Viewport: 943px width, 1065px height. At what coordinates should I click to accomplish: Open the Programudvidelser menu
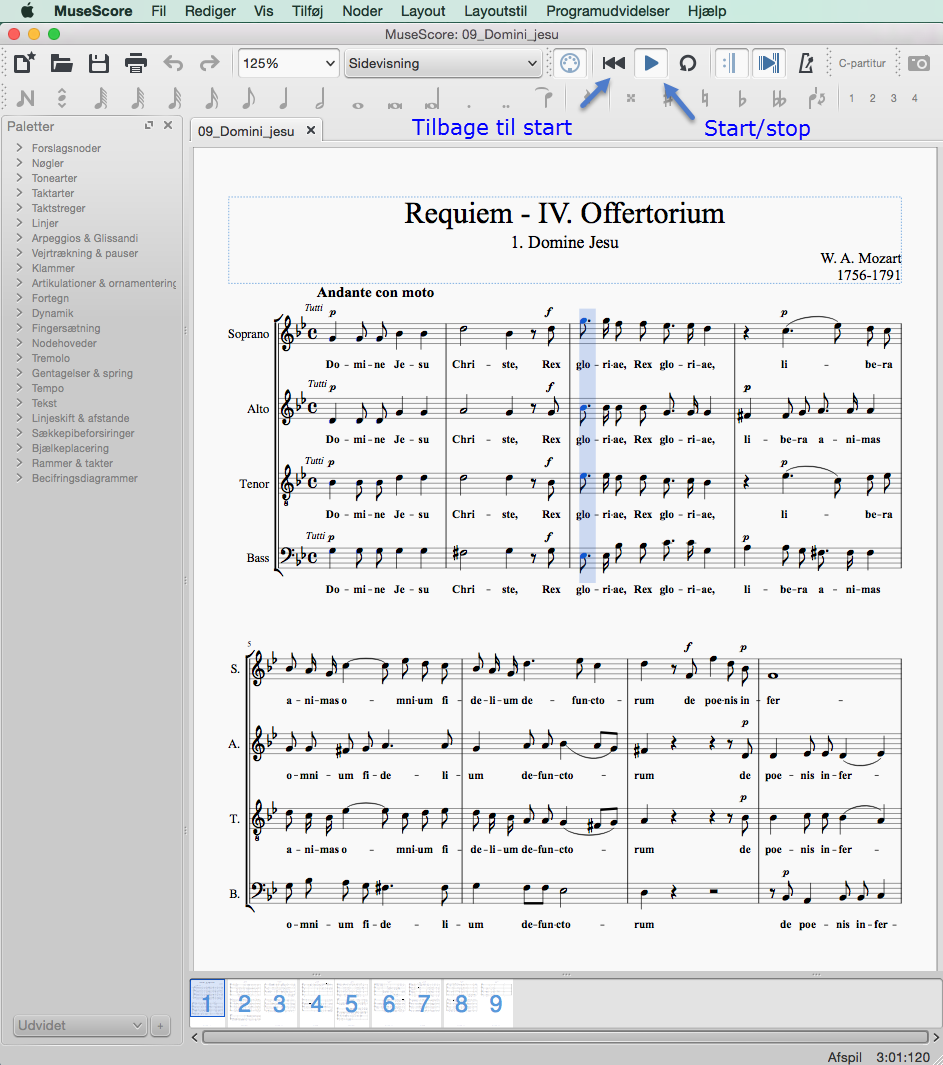[608, 11]
